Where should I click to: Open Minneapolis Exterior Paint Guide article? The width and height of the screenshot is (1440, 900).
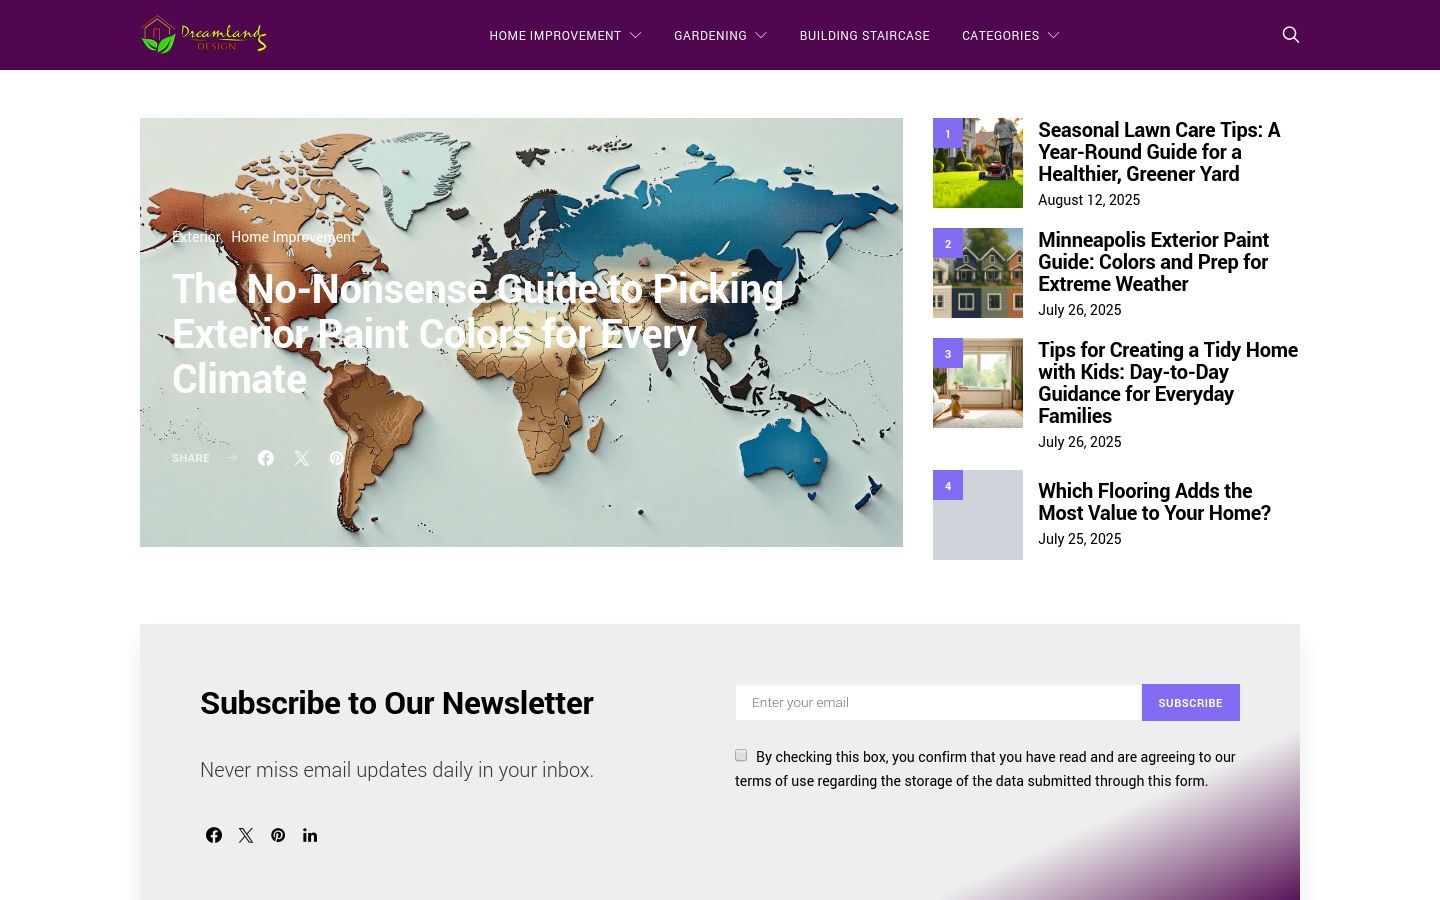(x=1153, y=262)
